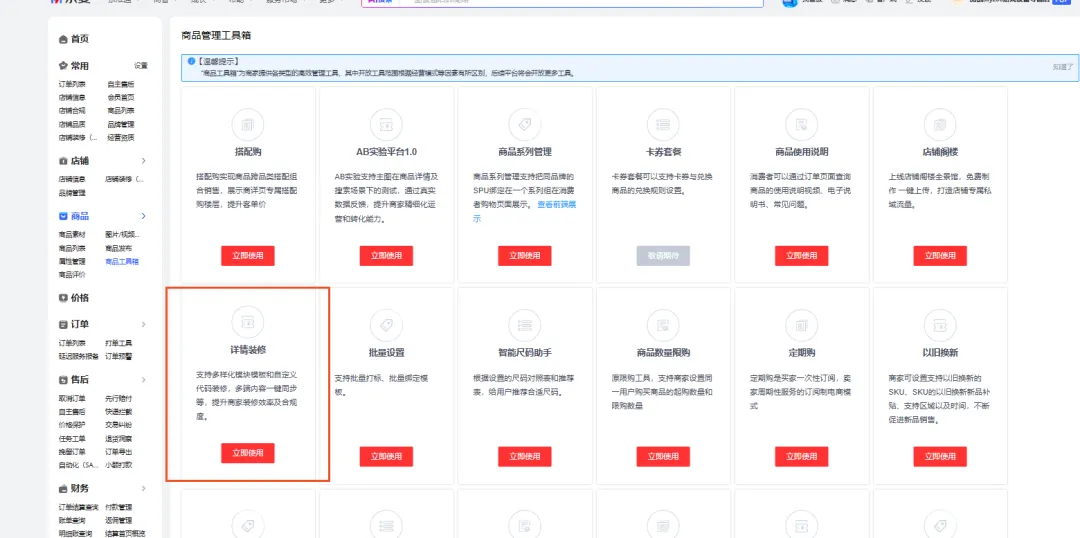
Task: Click the 定期购 card icon
Action: (x=801, y=324)
